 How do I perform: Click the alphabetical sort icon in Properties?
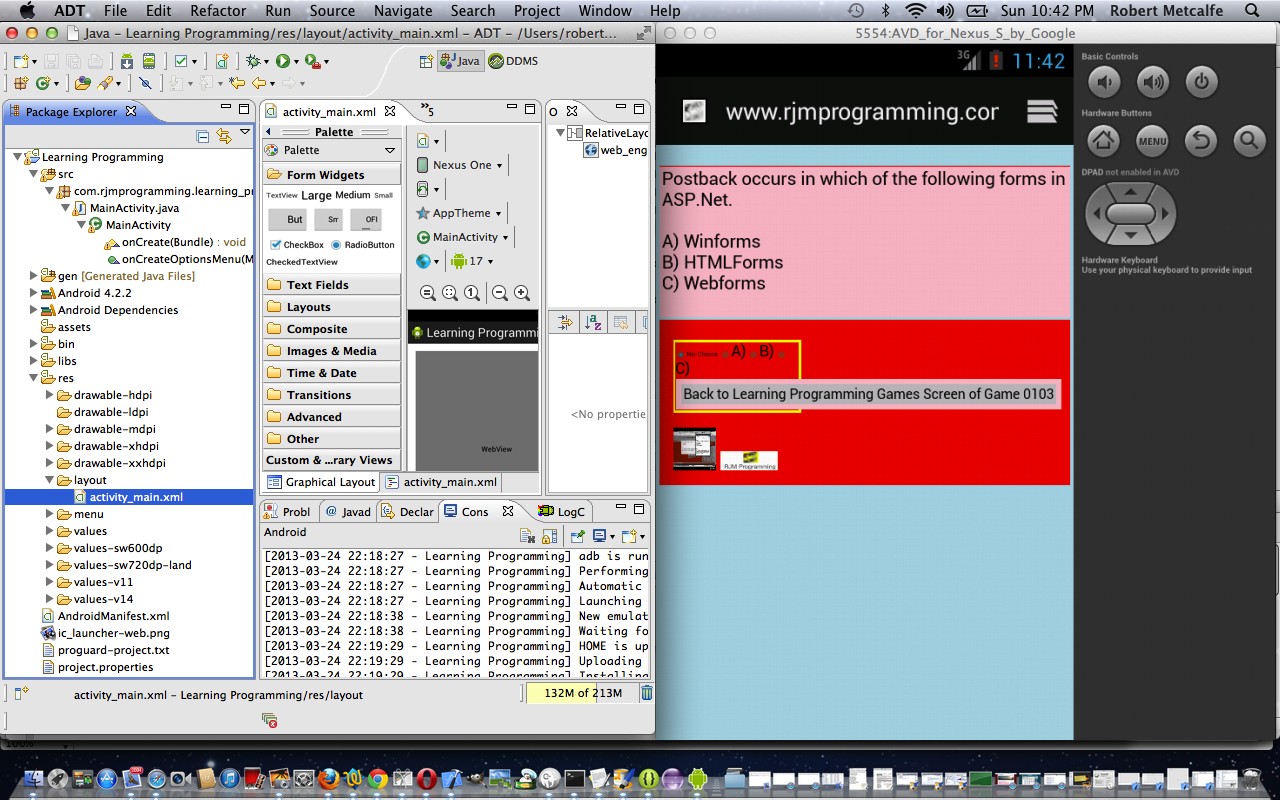click(593, 322)
